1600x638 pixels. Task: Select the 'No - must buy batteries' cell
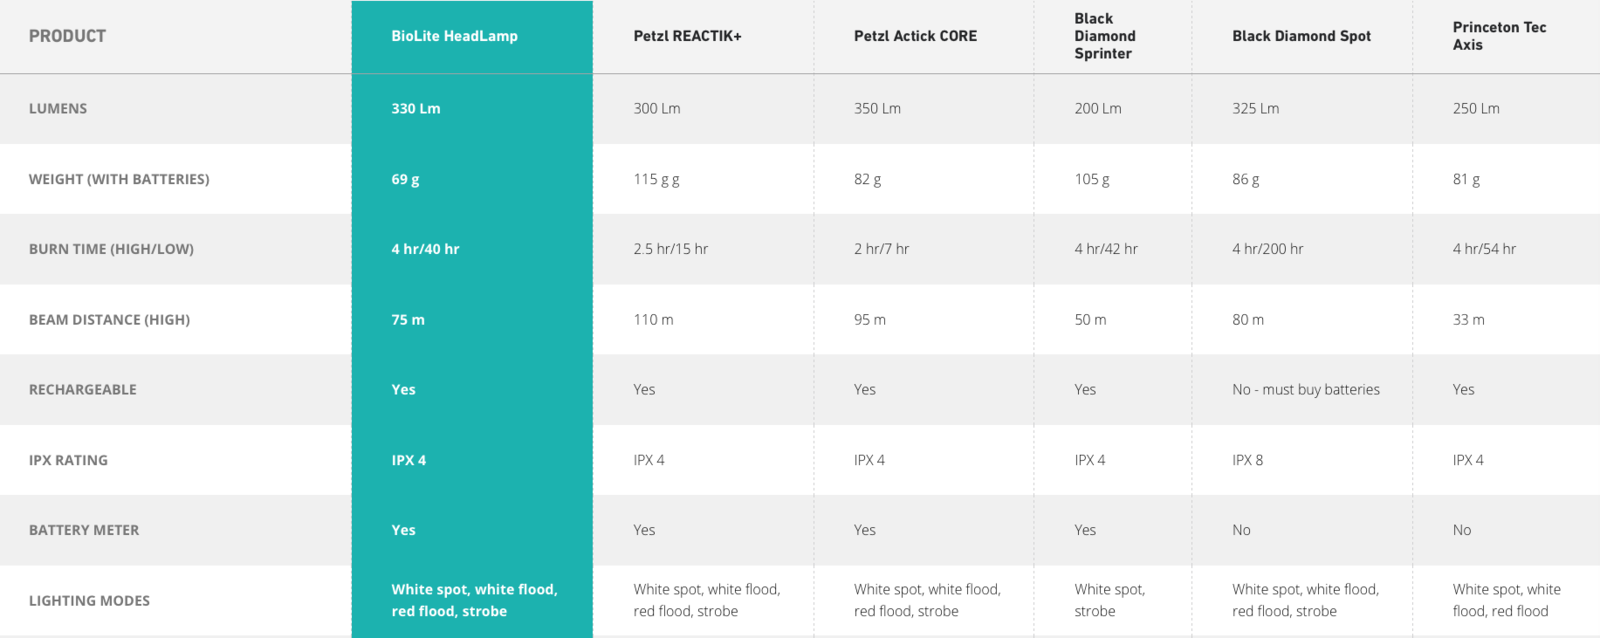[x=1306, y=390]
